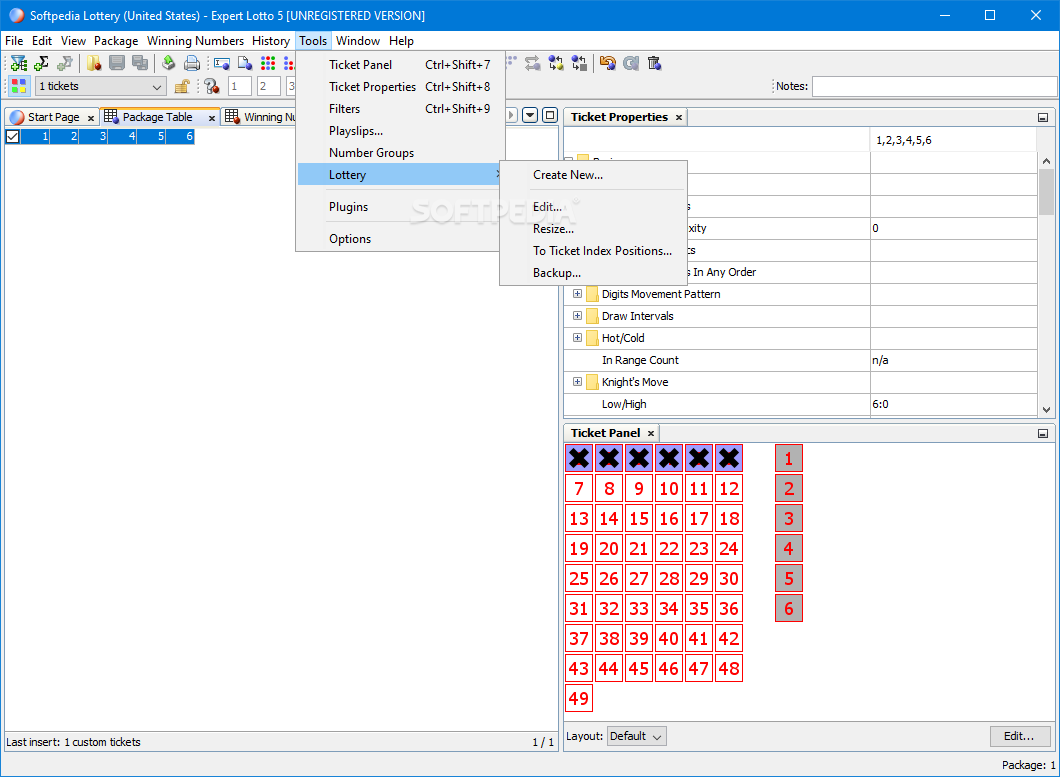Click the grey swap arrows toolbar icon

tap(533, 64)
